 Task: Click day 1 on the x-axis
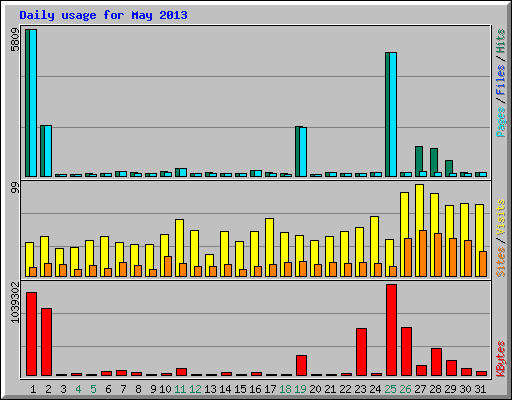coord(33,389)
